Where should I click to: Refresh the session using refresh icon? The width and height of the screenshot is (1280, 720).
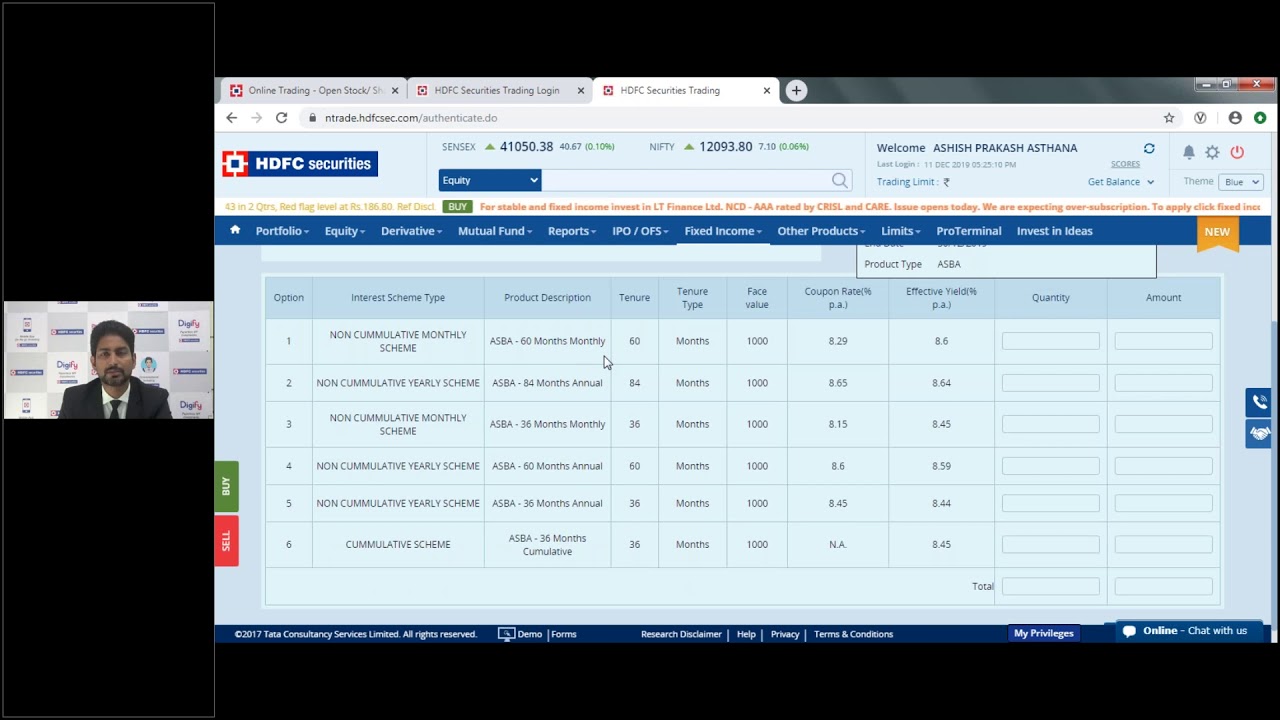pyautogui.click(x=1149, y=148)
